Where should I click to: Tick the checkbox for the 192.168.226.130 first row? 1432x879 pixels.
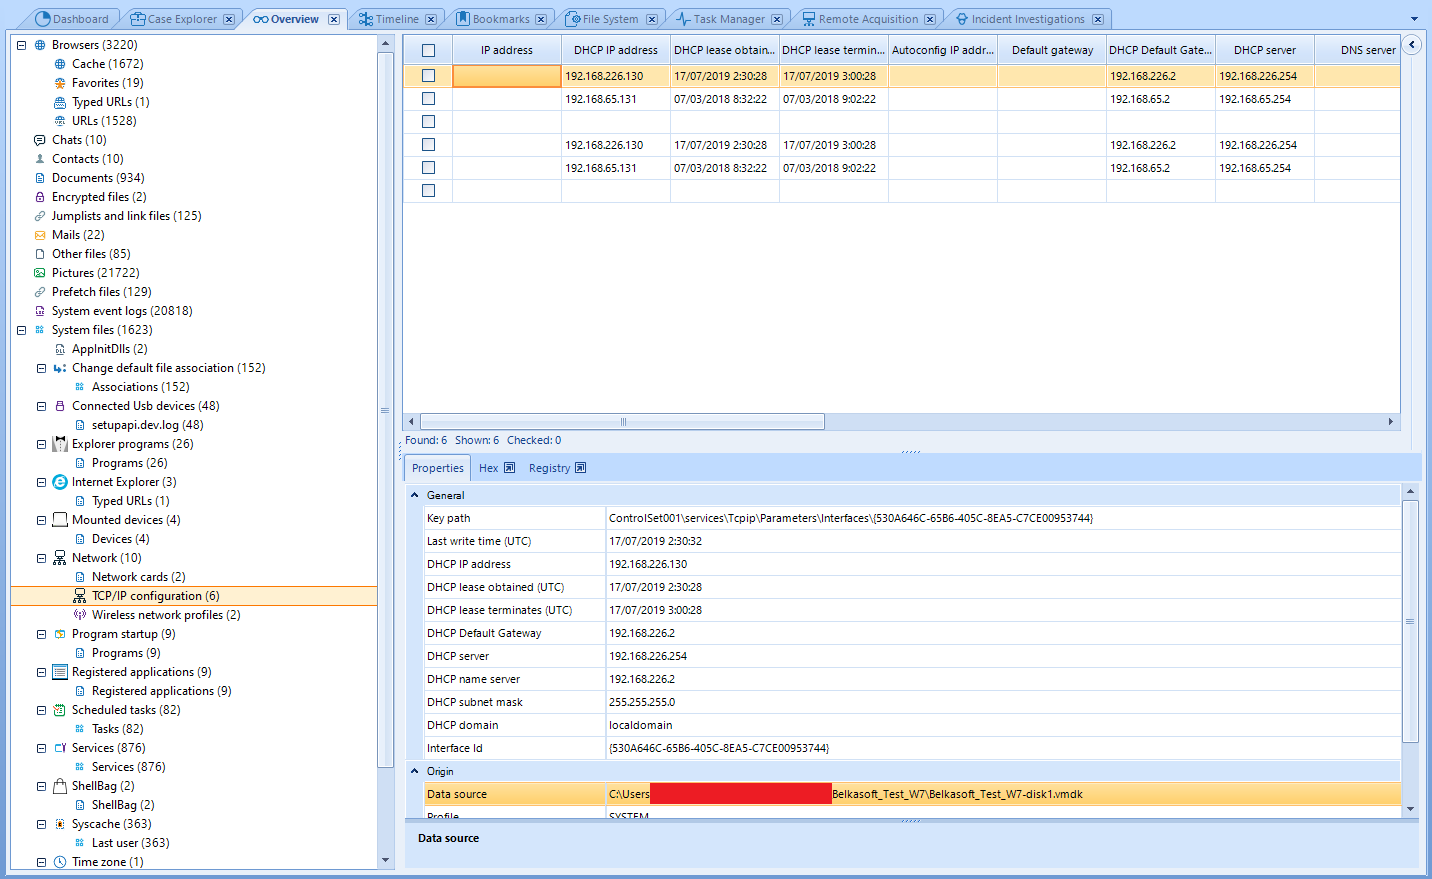coord(428,76)
